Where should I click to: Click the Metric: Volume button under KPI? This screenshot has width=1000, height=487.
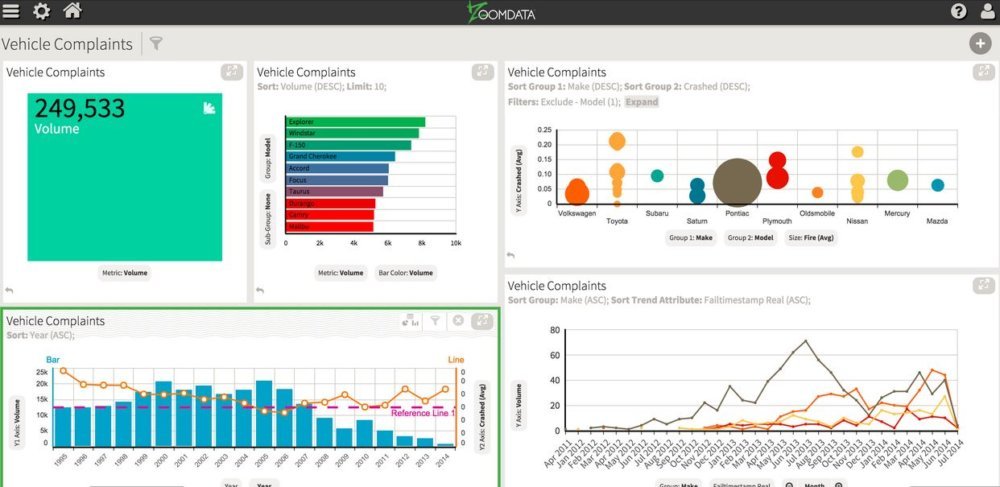(x=124, y=272)
